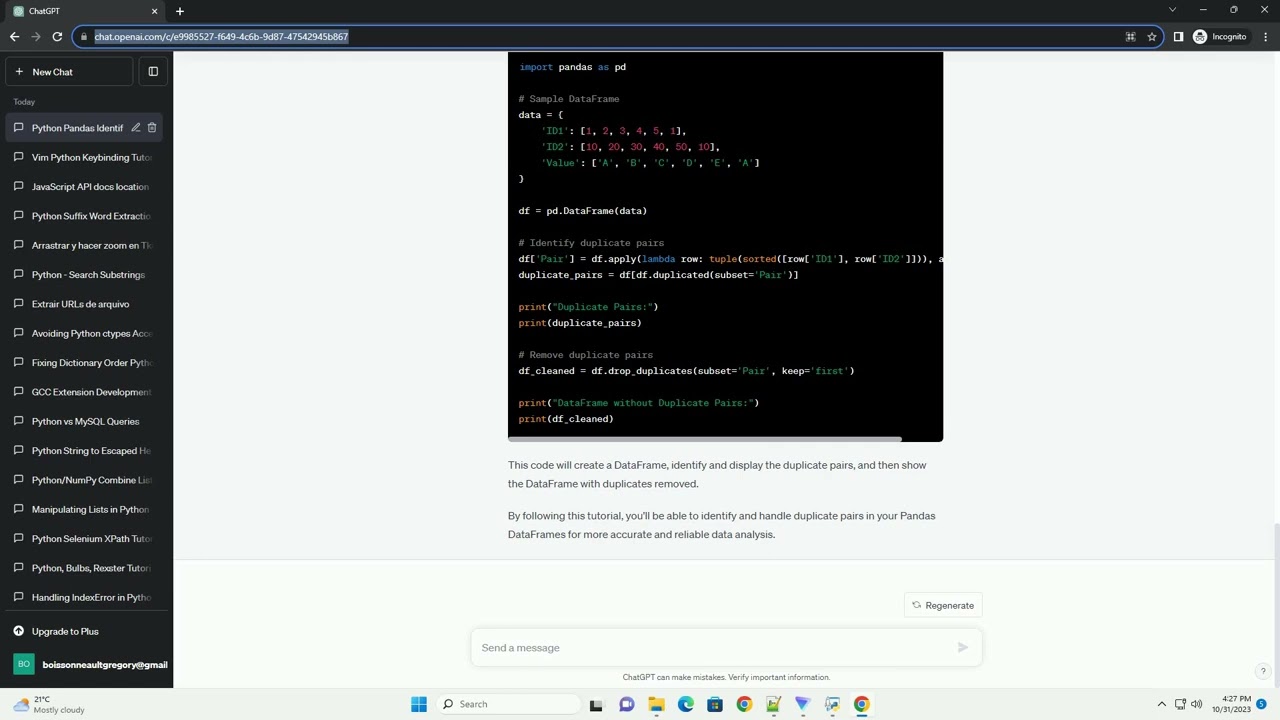
Task: Show hidden system tray icons
Action: pyautogui.click(x=1161, y=704)
